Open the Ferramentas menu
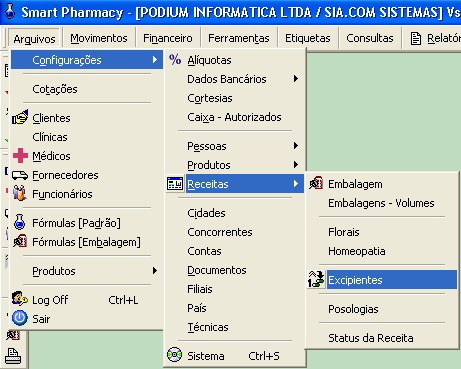 pos(239,38)
